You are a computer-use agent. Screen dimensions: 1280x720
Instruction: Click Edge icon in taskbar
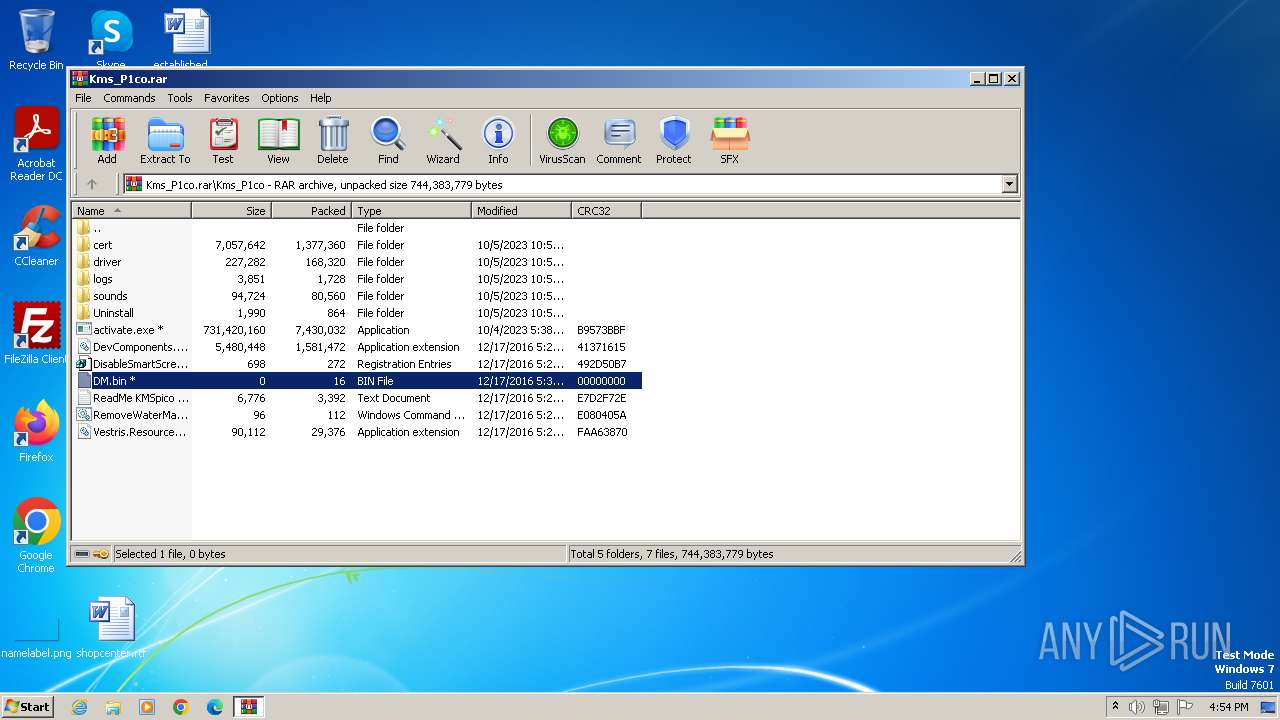pos(215,707)
